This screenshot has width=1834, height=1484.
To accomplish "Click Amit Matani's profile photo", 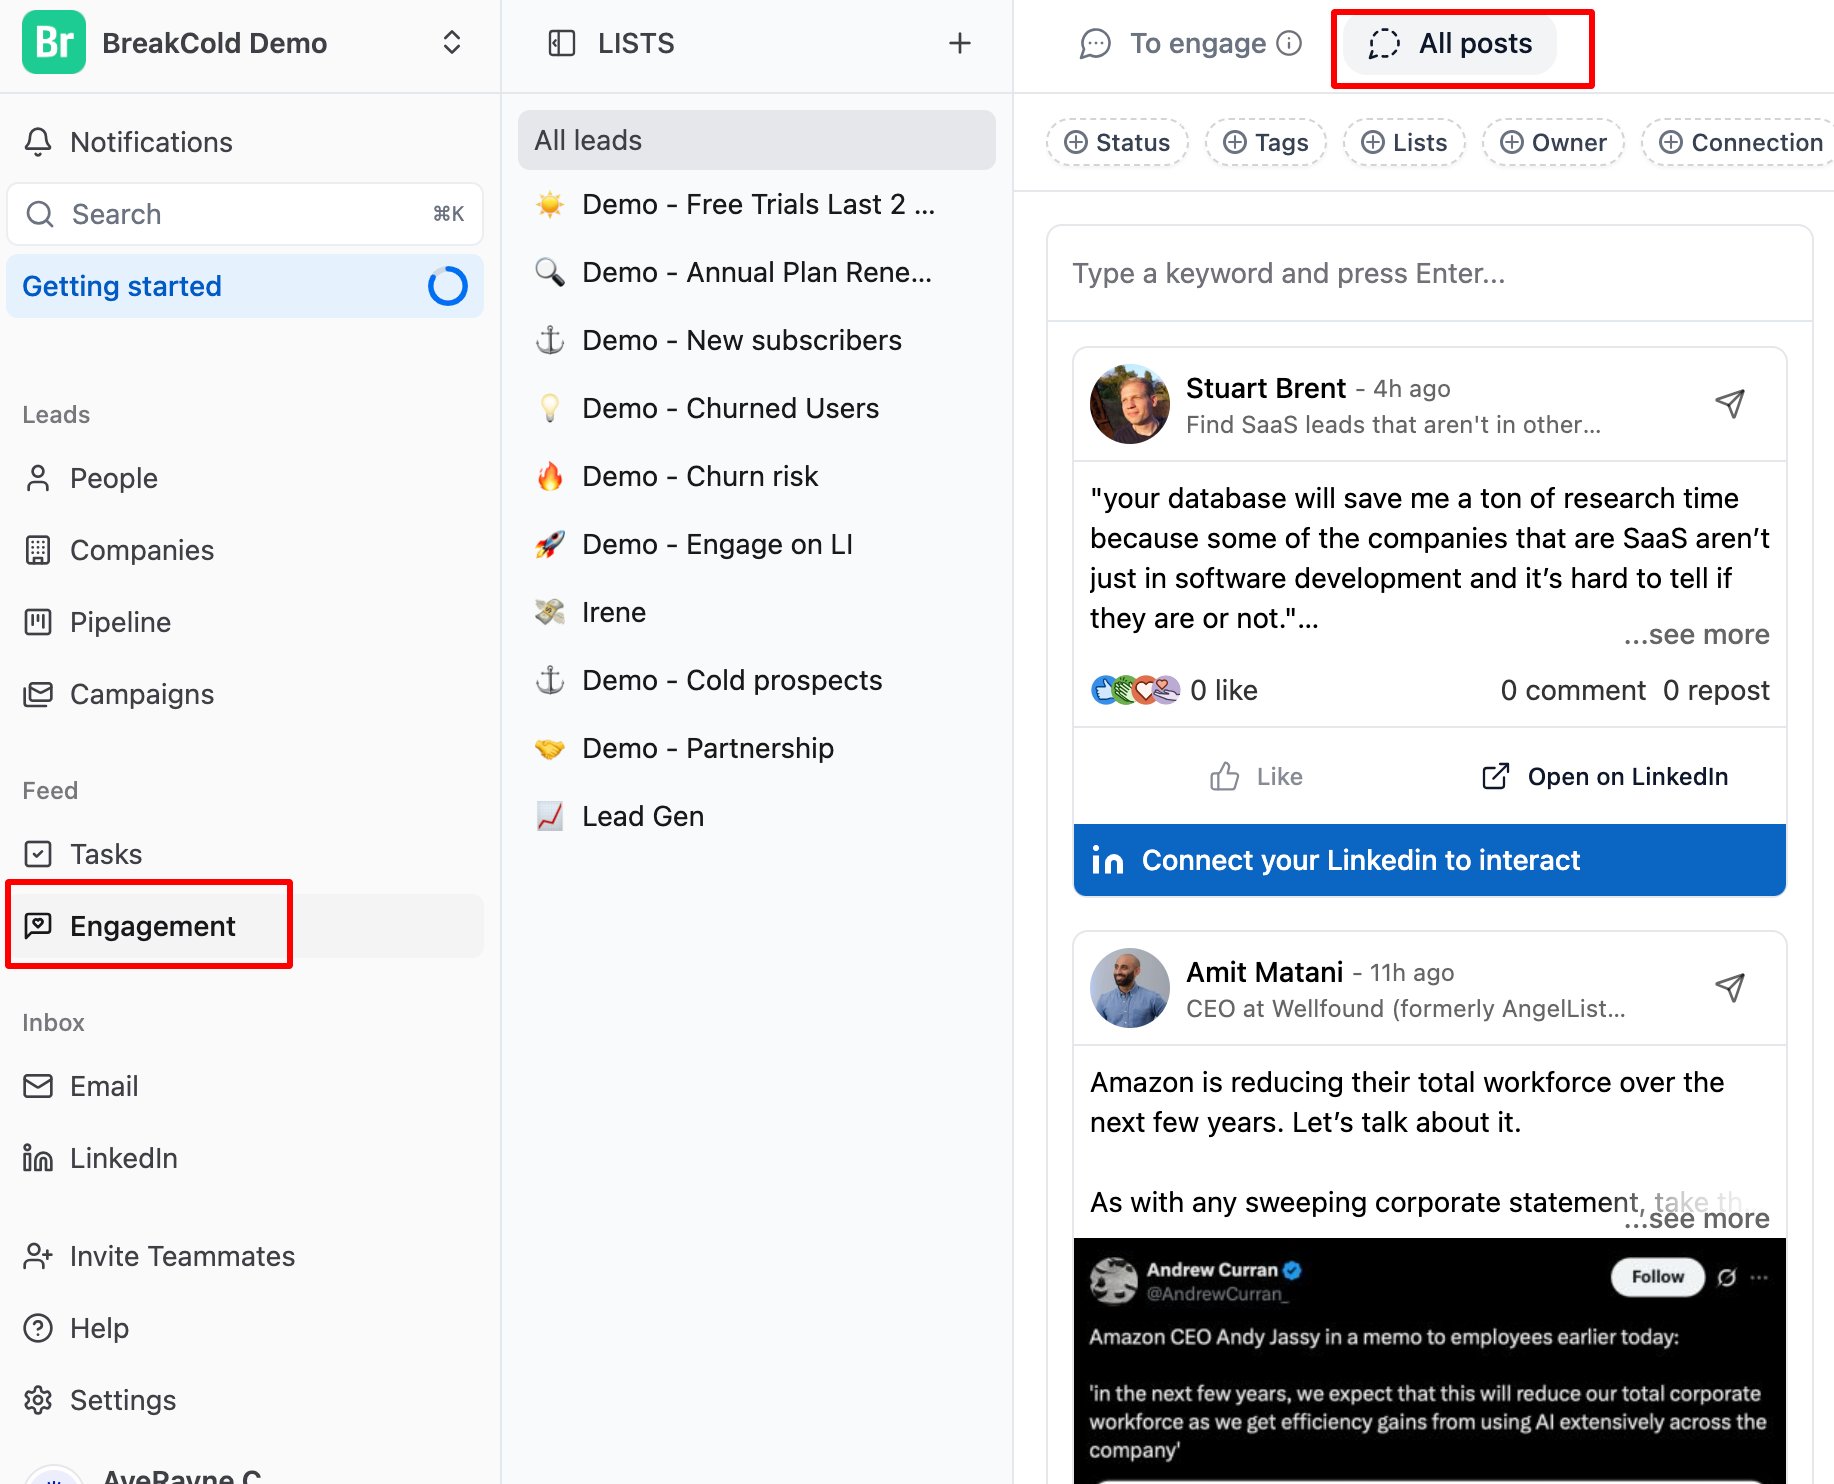I will click(x=1129, y=988).
